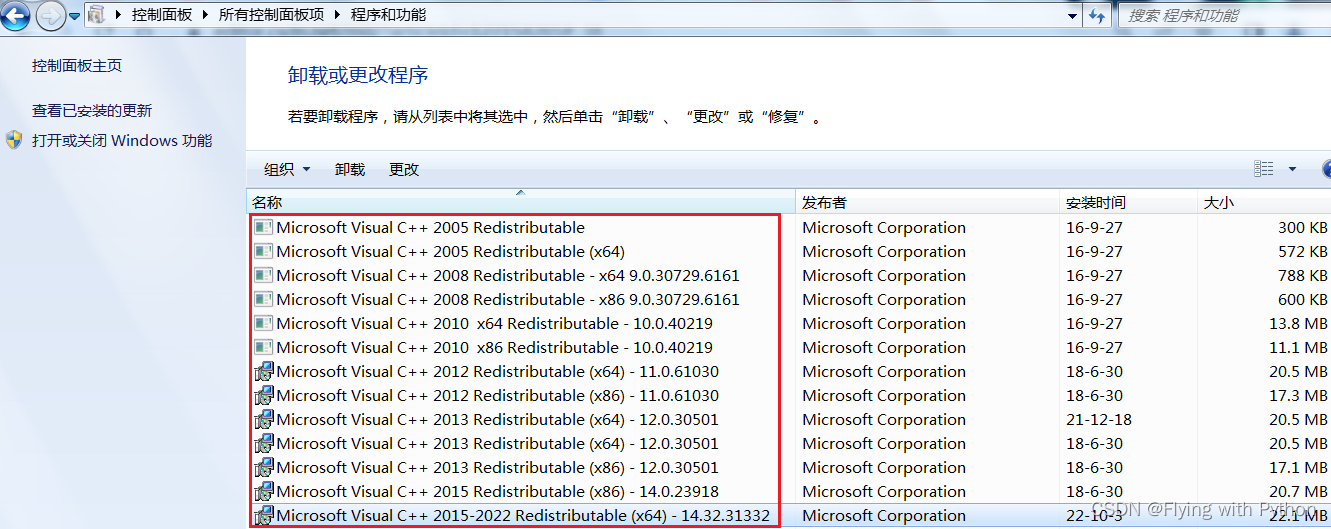This screenshot has height=529, width=1331.
Task: Click the refresh button beside address bar
Action: [x=1098, y=15]
